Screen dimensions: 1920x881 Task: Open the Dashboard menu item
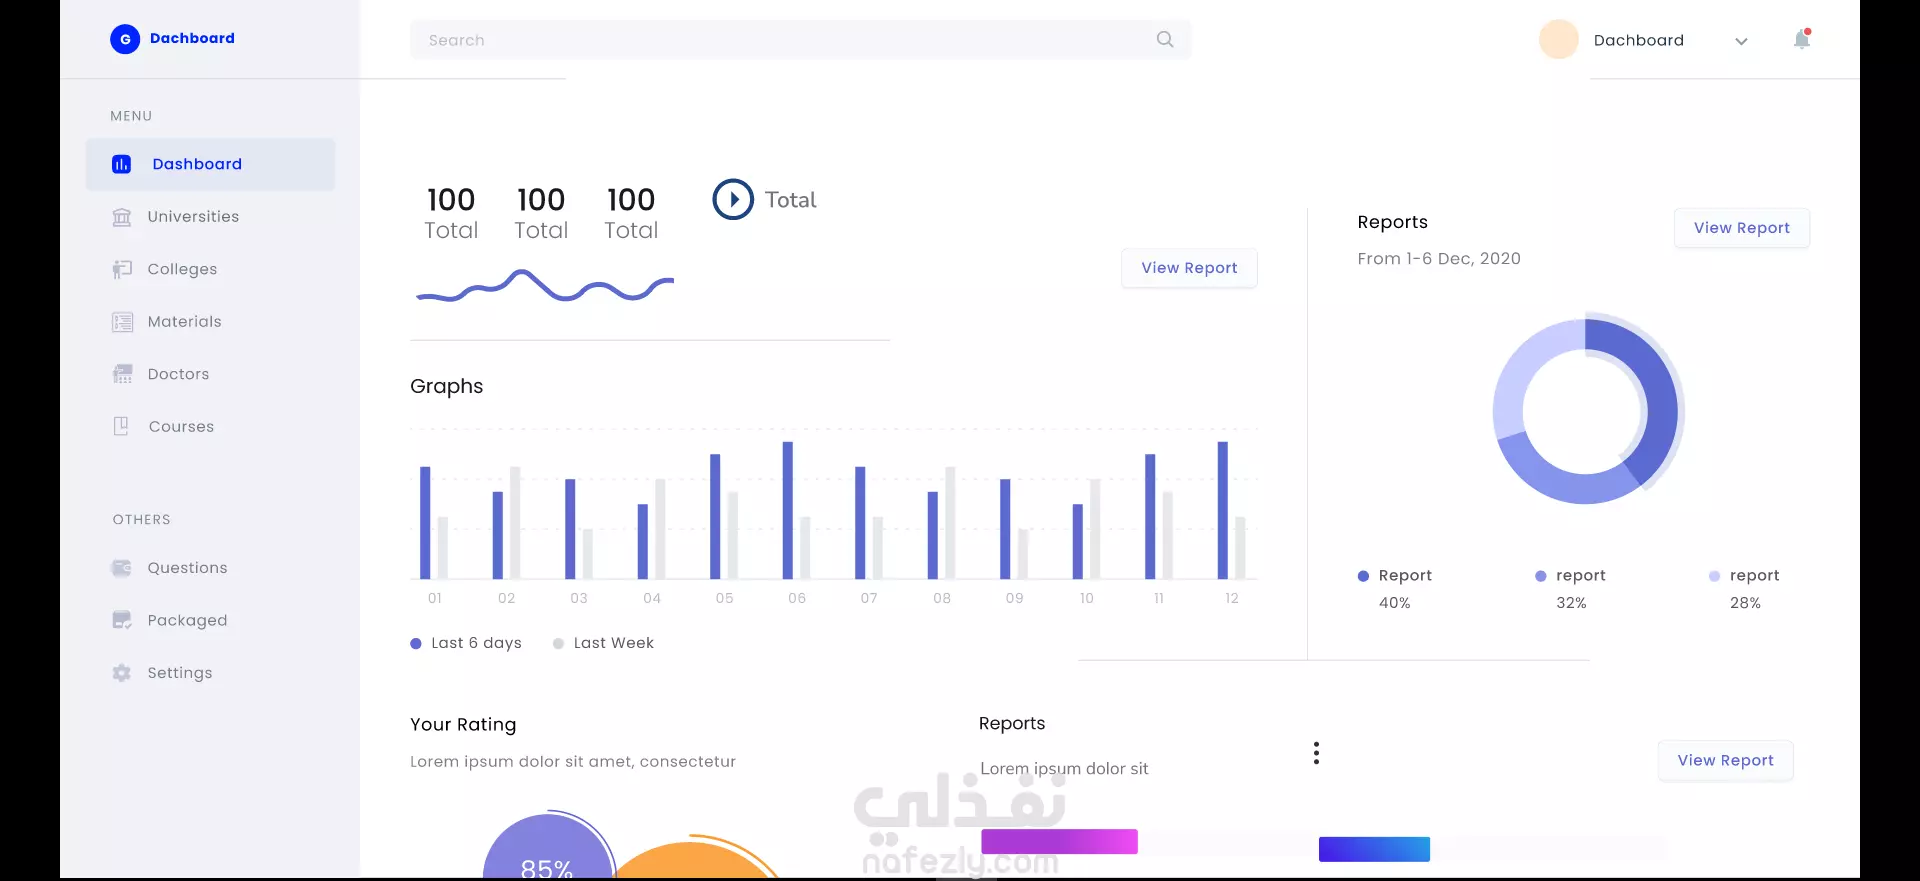(x=210, y=164)
